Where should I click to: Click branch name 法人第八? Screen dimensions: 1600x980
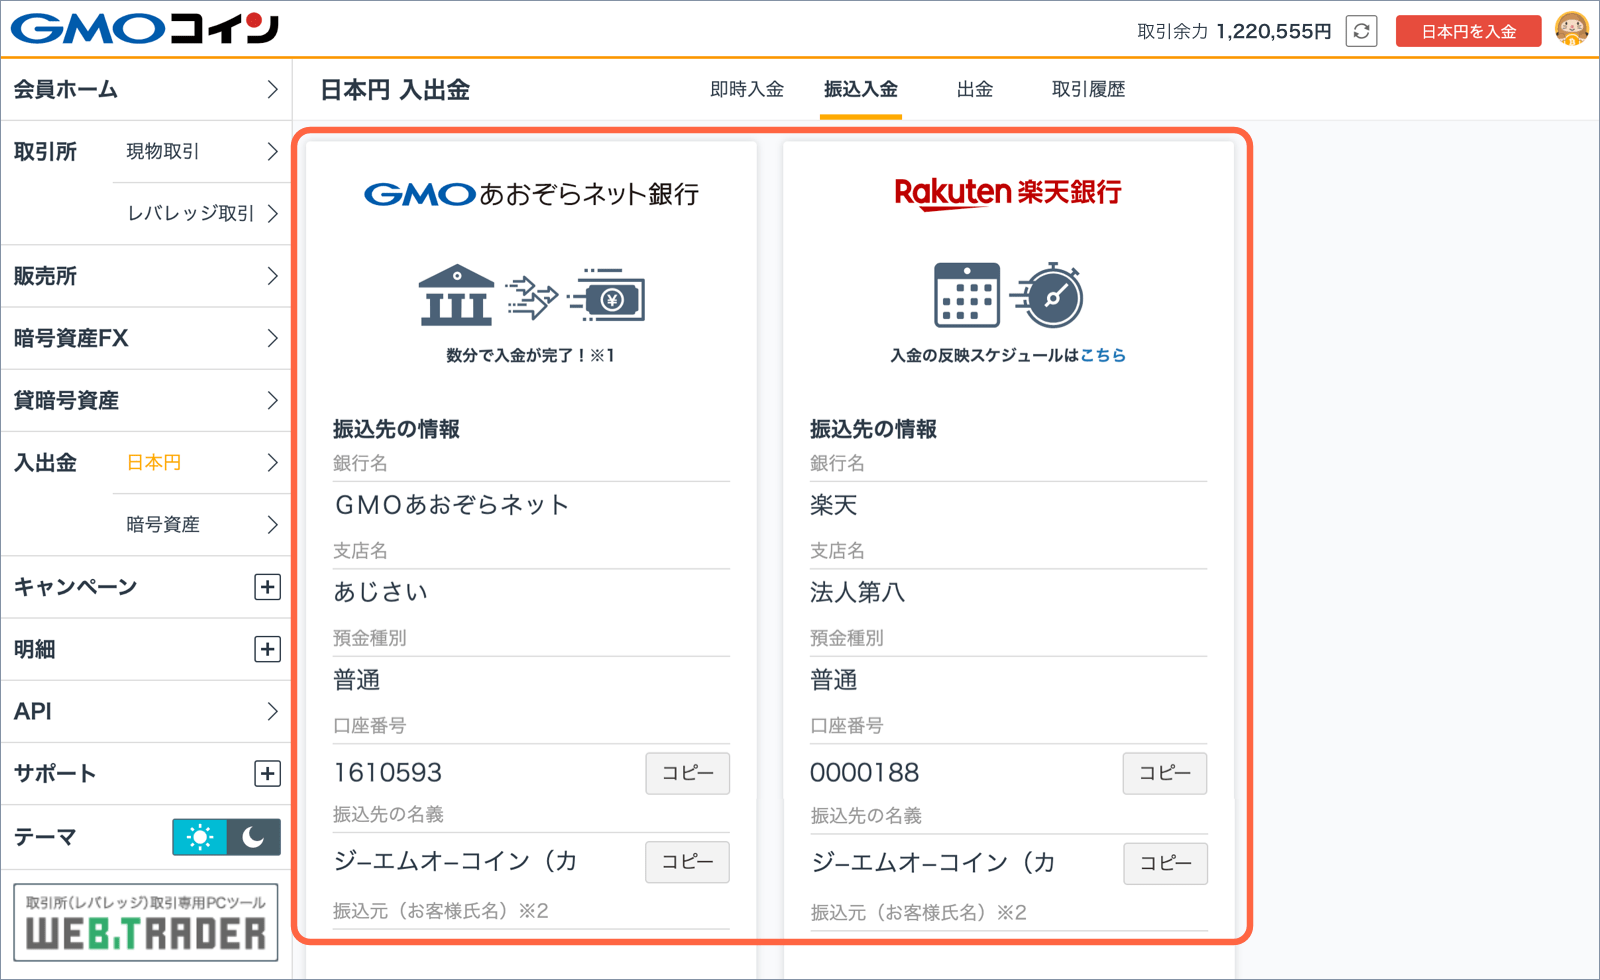[857, 592]
